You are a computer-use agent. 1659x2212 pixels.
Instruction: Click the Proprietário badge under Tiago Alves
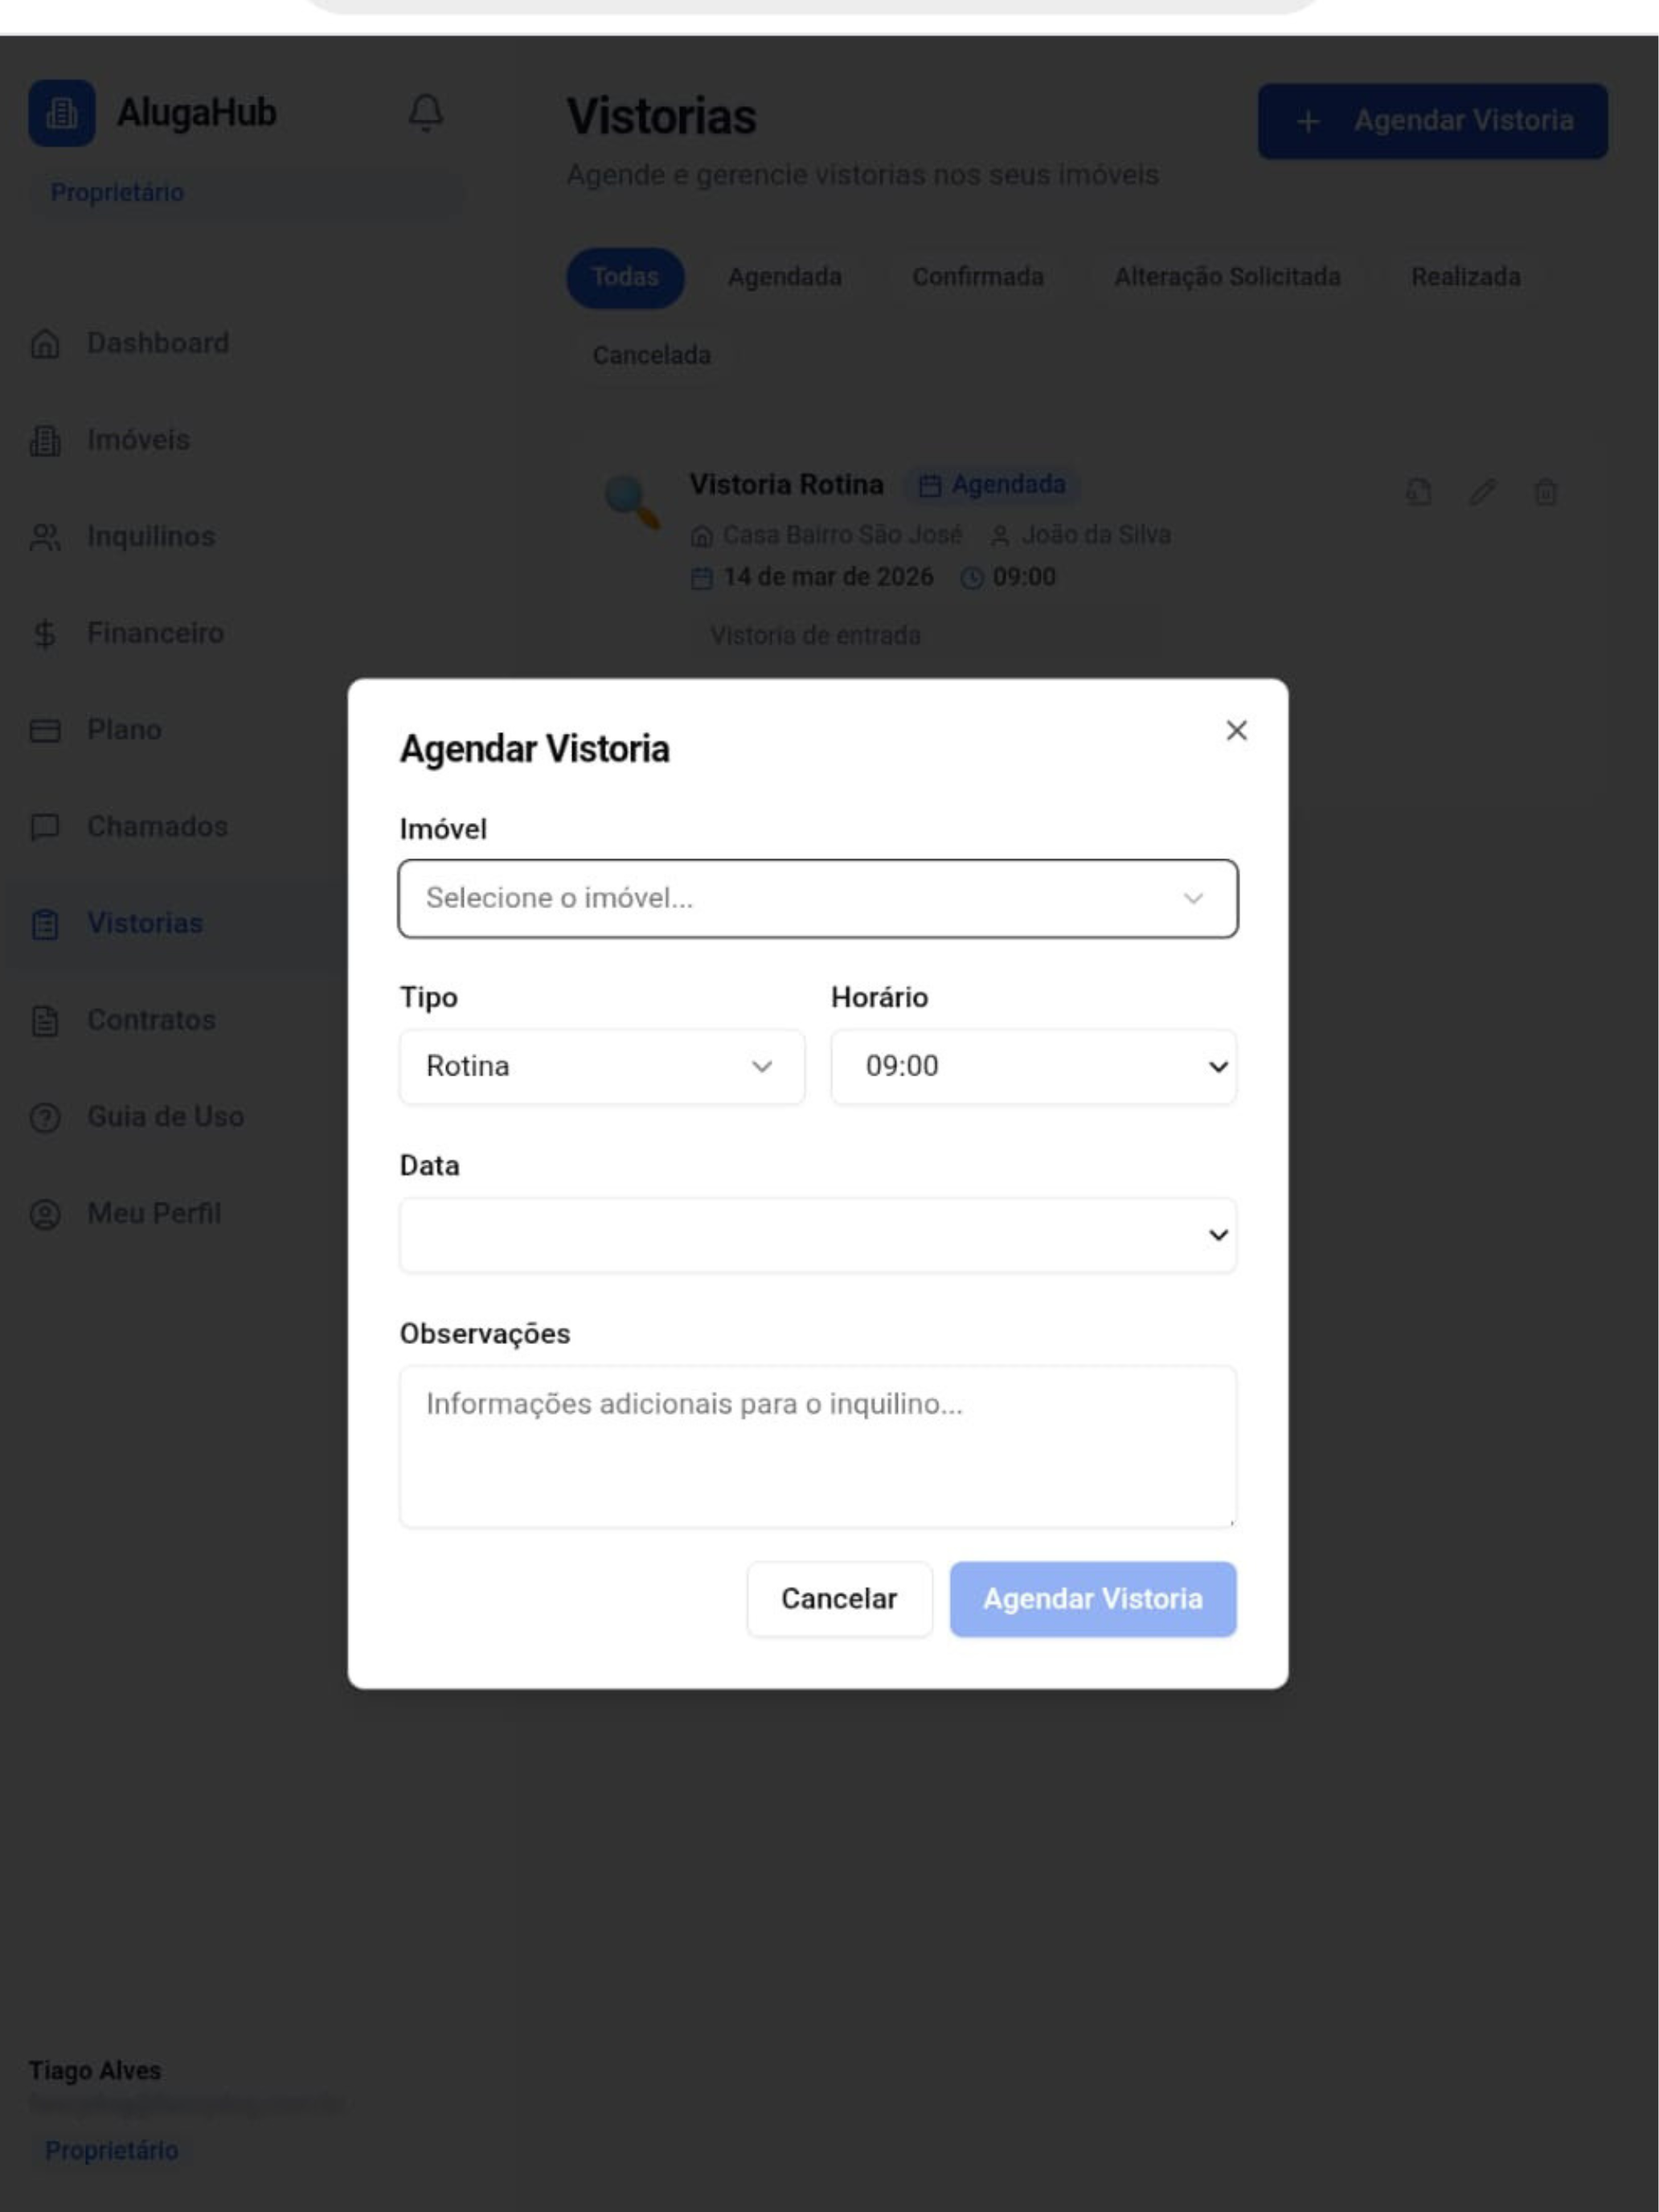click(112, 2151)
